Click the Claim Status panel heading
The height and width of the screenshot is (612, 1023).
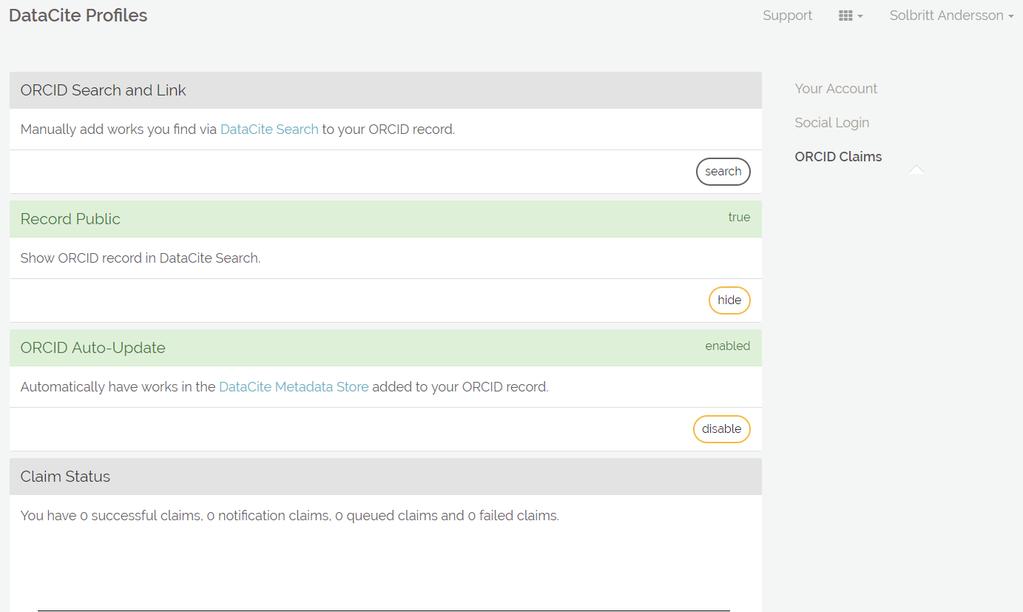65,476
